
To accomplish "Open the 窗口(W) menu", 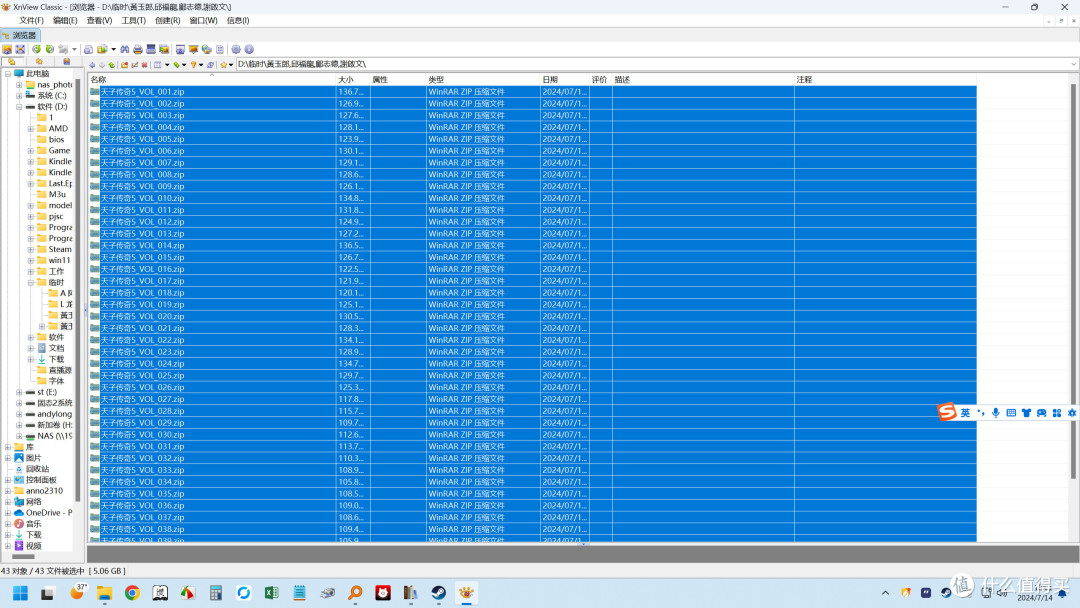I will [203, 21].
